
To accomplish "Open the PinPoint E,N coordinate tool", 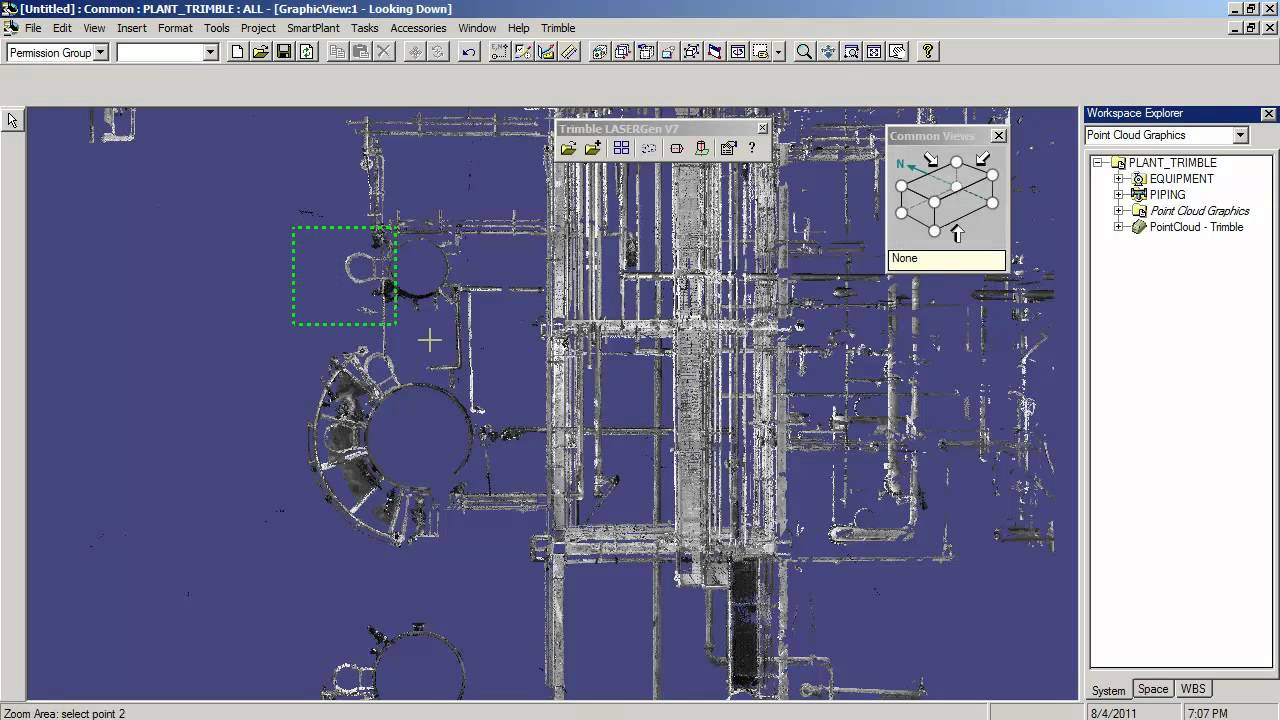I will tap(499, 52).
